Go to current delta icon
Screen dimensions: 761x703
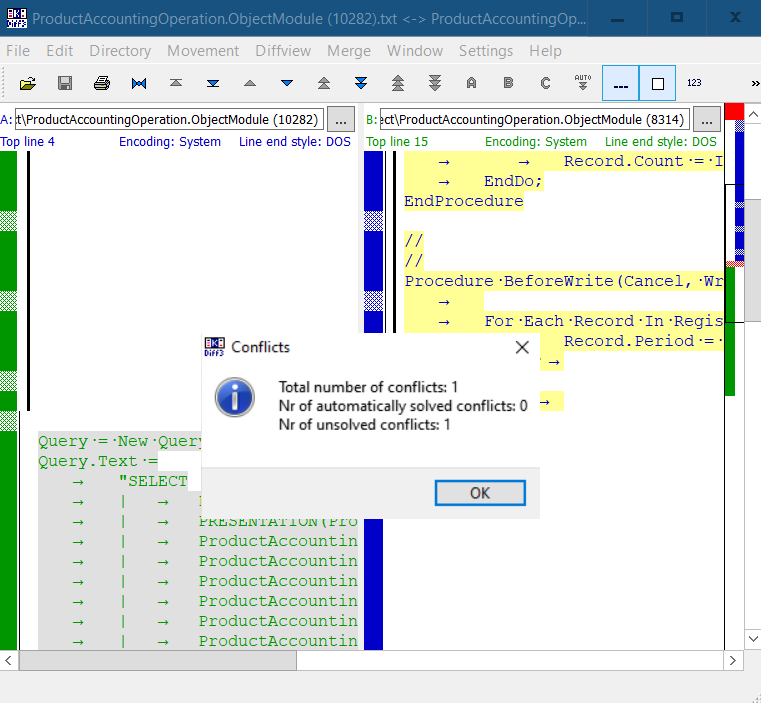click(139, 84)
